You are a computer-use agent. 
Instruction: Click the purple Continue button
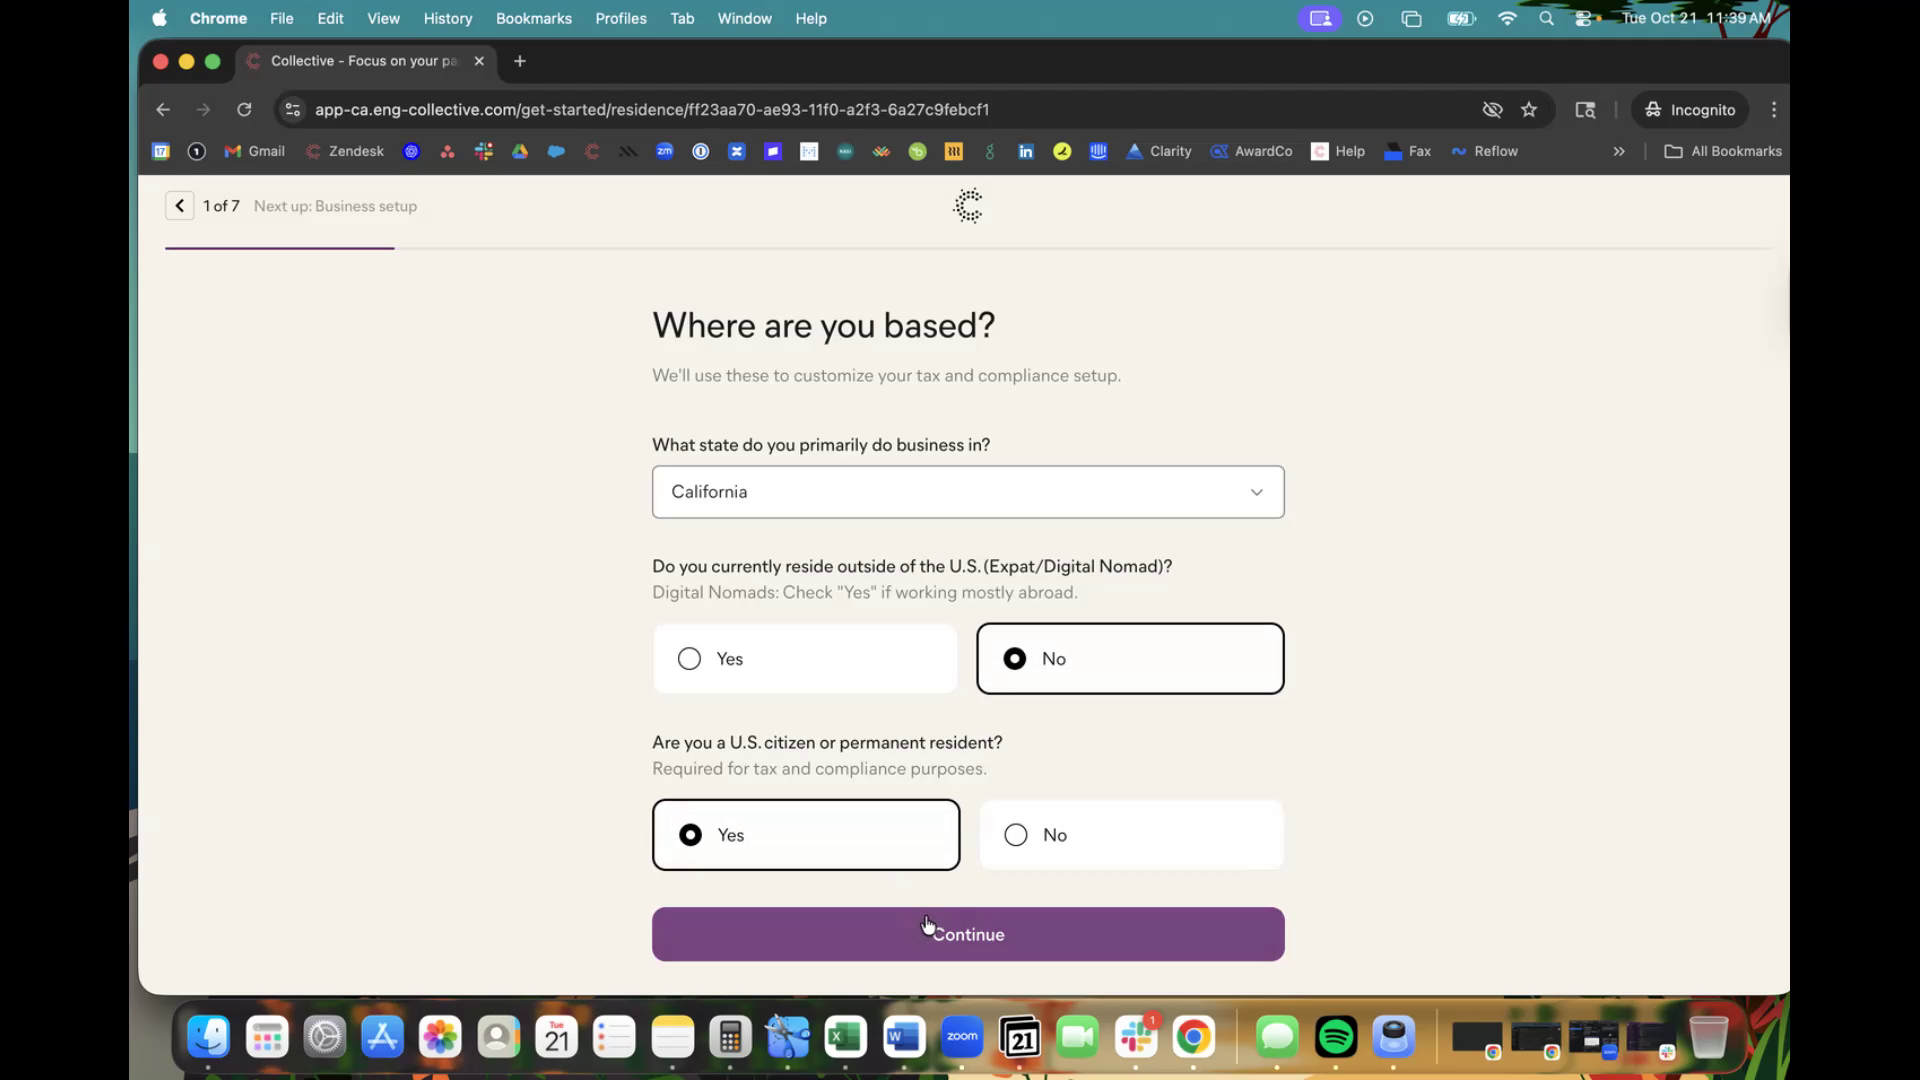(x=967, y=934)
